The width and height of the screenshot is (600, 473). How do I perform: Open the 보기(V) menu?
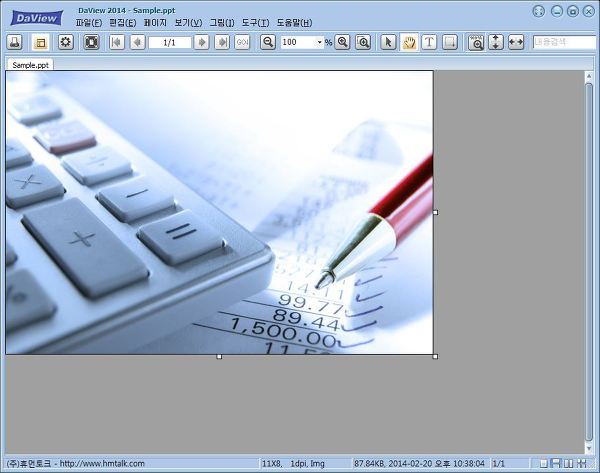188,23
